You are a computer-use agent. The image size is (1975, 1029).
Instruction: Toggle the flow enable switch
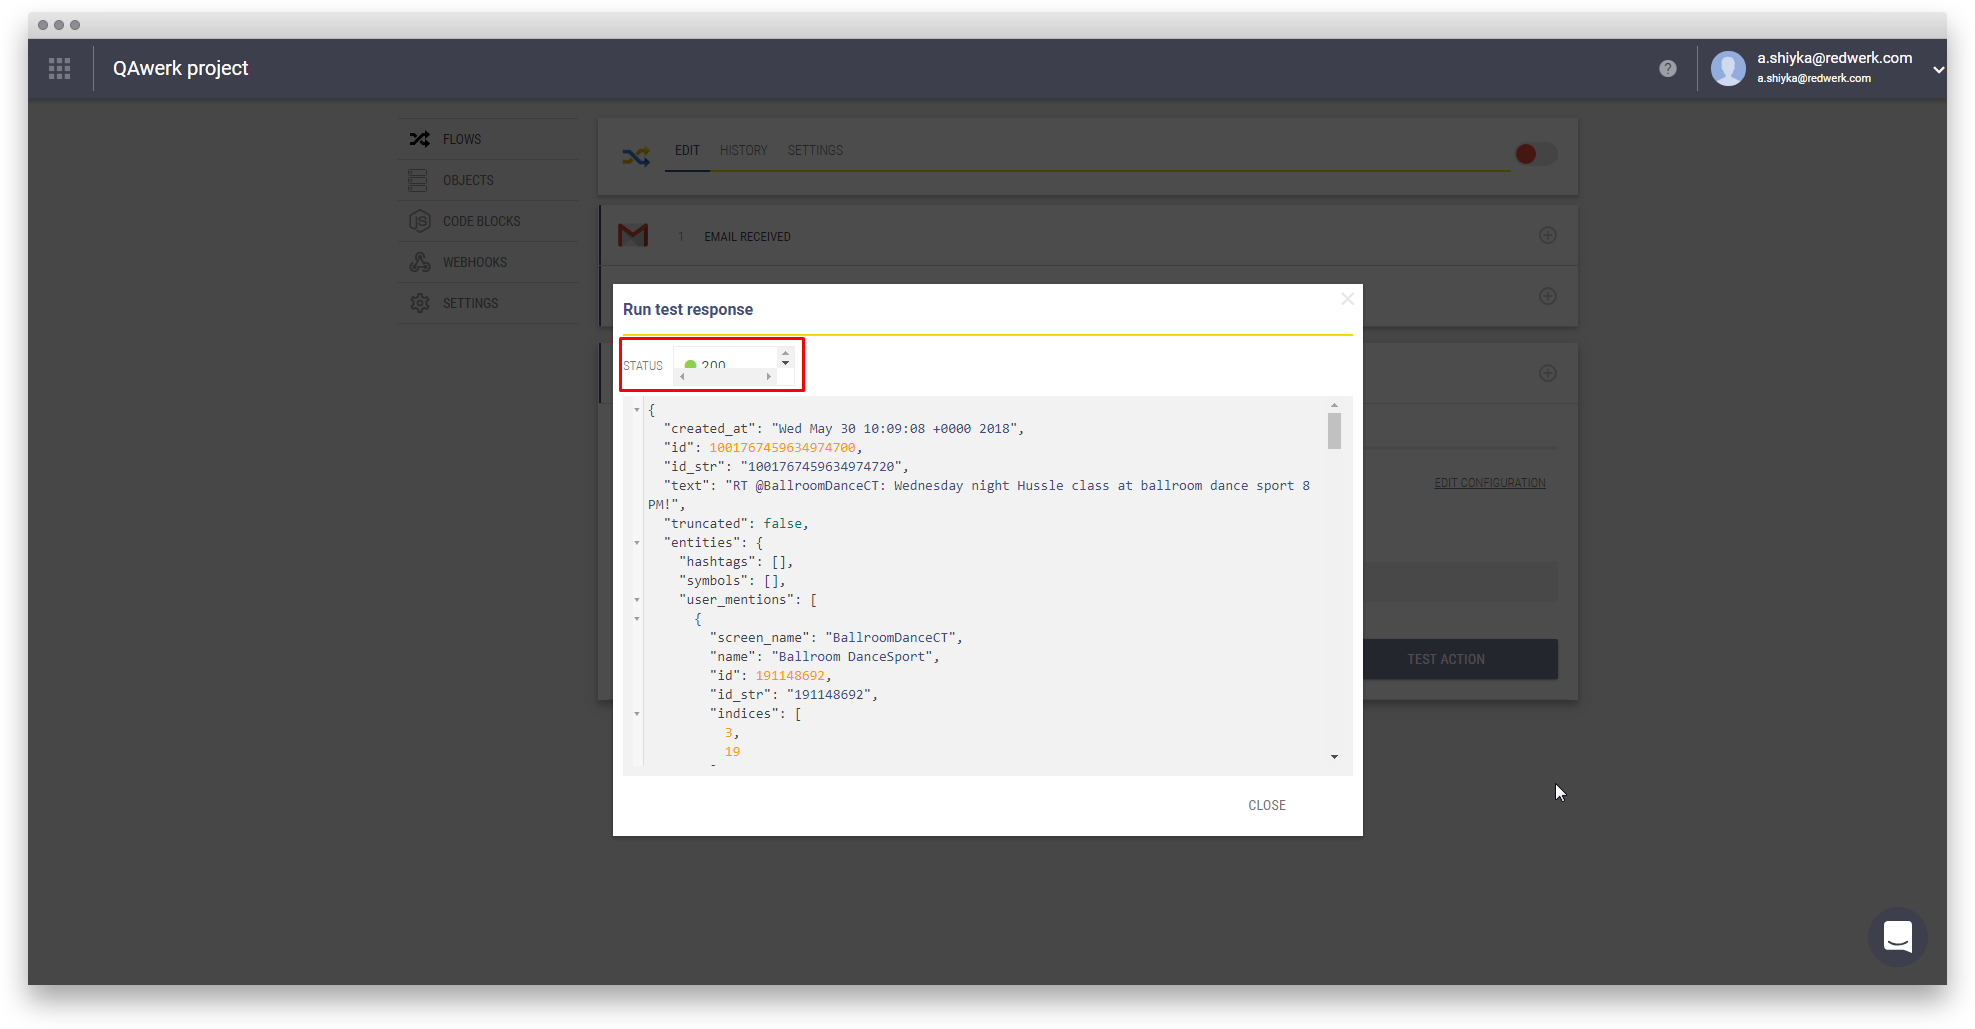click(1535, 154)
